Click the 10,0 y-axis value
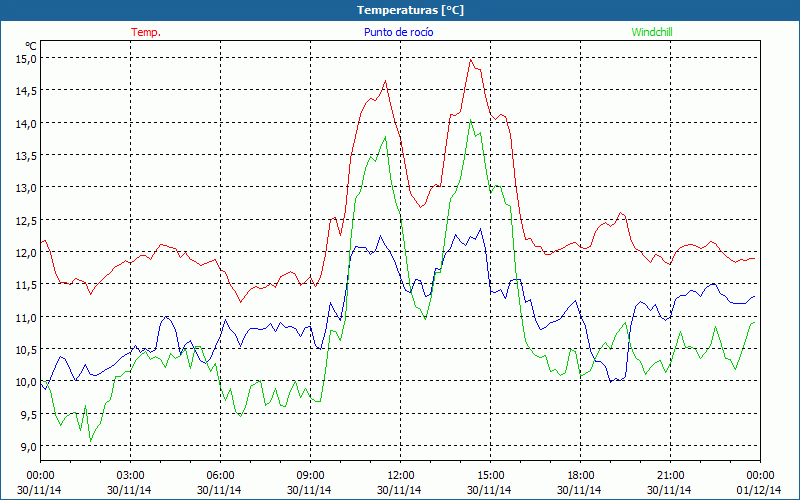800x500 pixels. pyautogui.click(x=27, y=381)
